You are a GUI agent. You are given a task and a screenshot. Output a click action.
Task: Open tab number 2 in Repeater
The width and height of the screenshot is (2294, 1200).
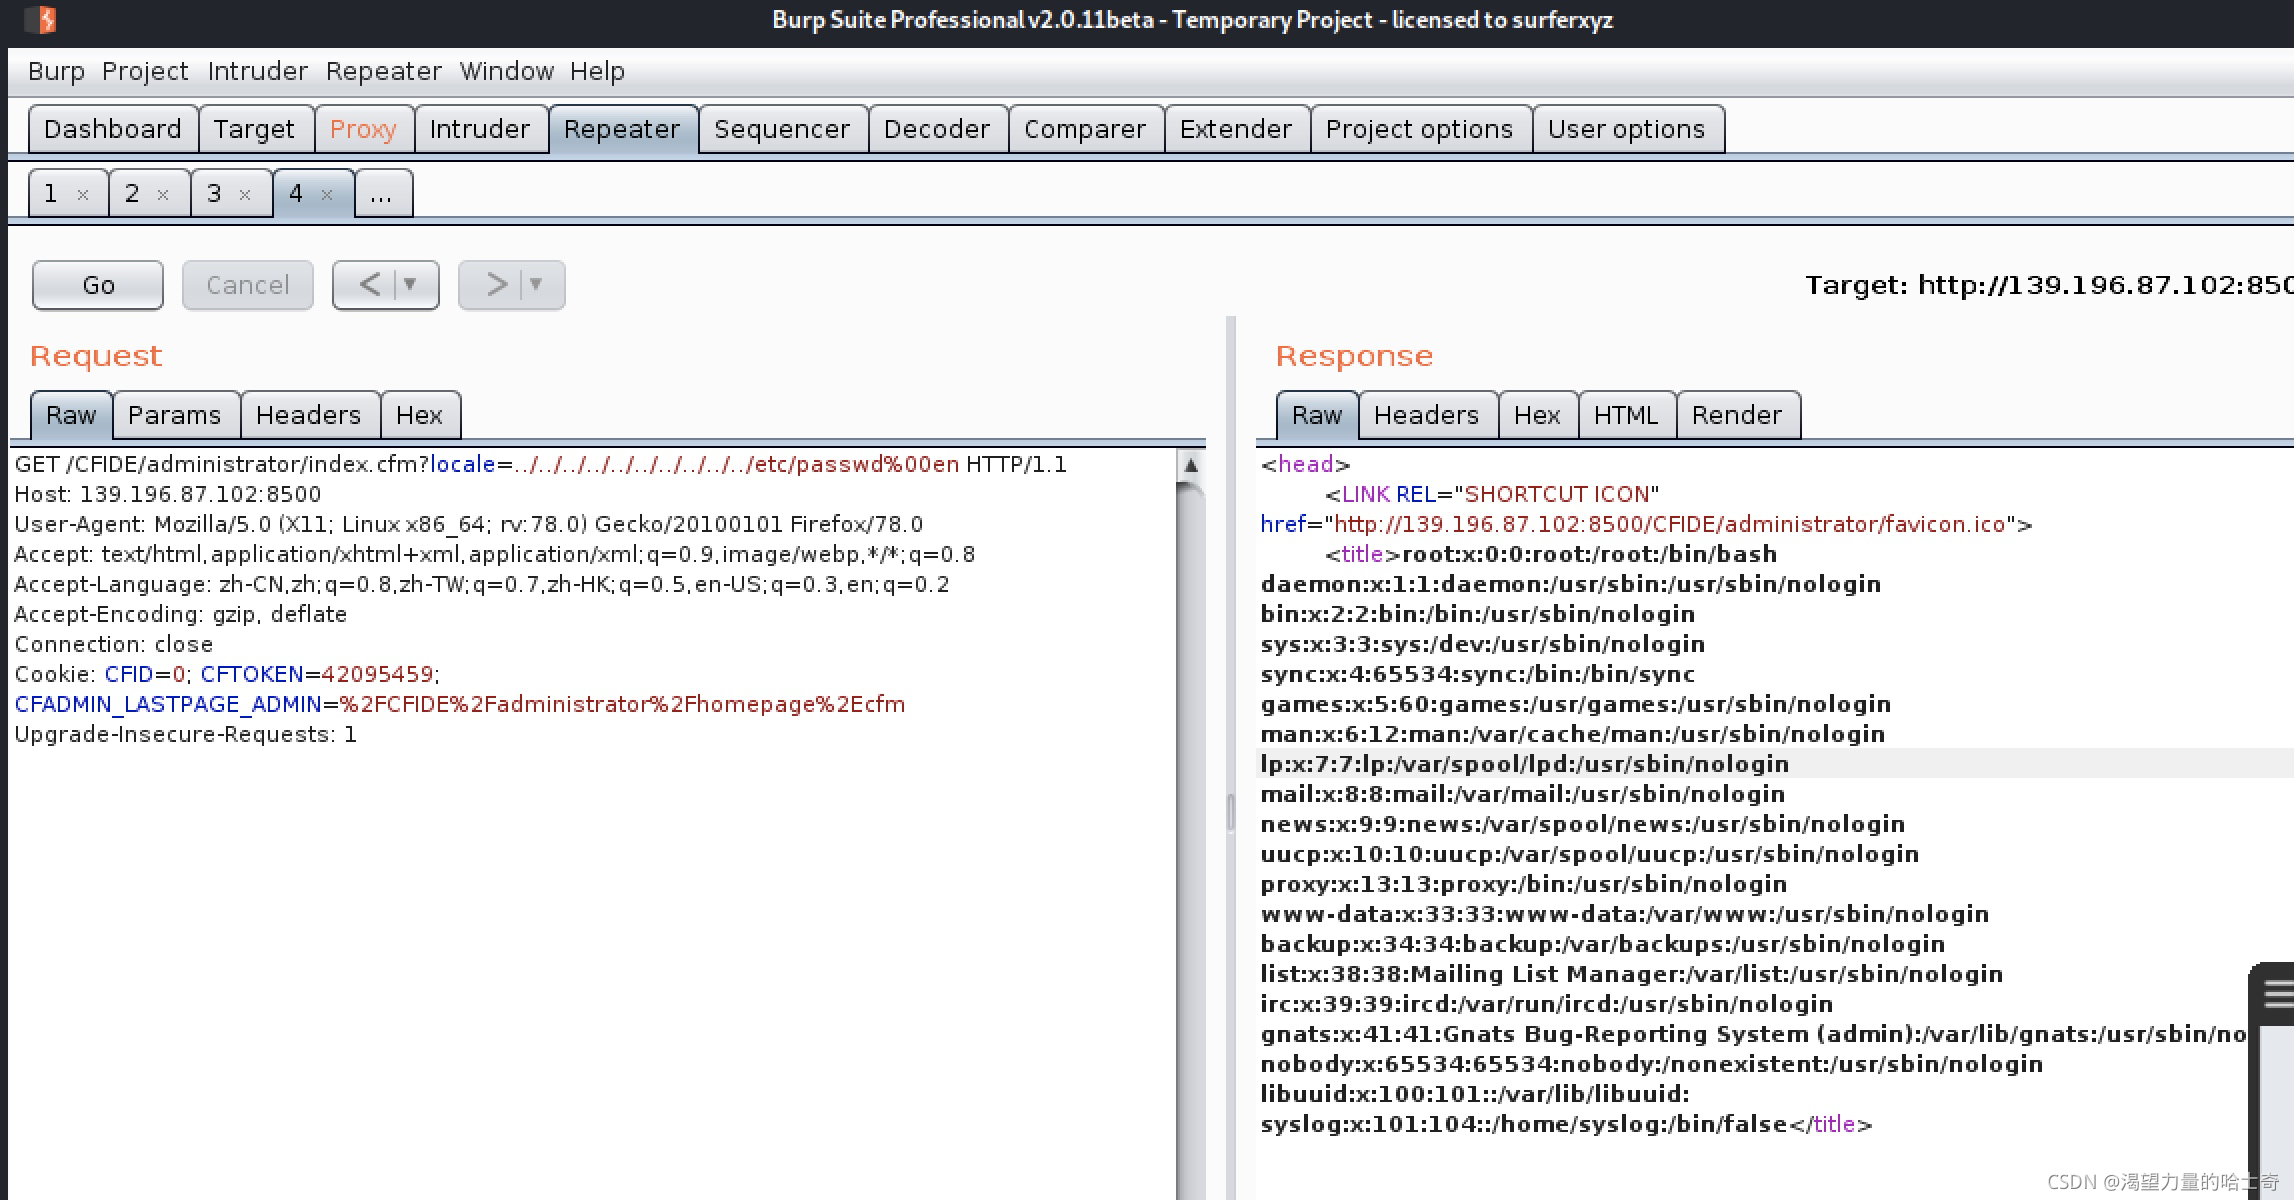coord(134,193)
